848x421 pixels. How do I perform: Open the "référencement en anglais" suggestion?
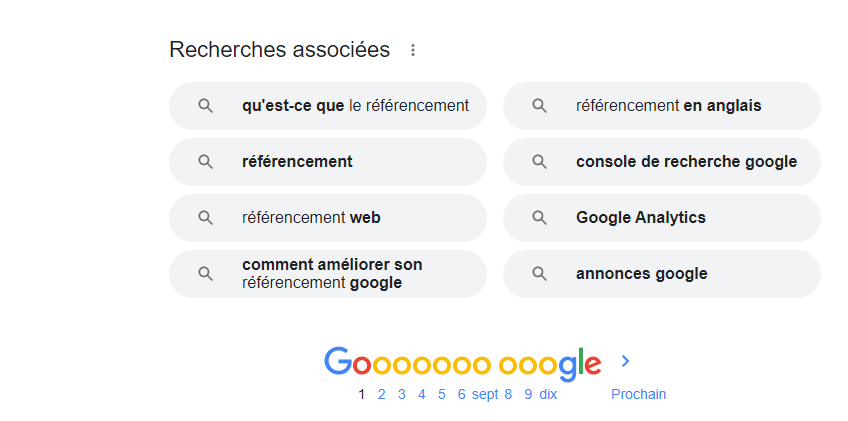tap(662, 106)
